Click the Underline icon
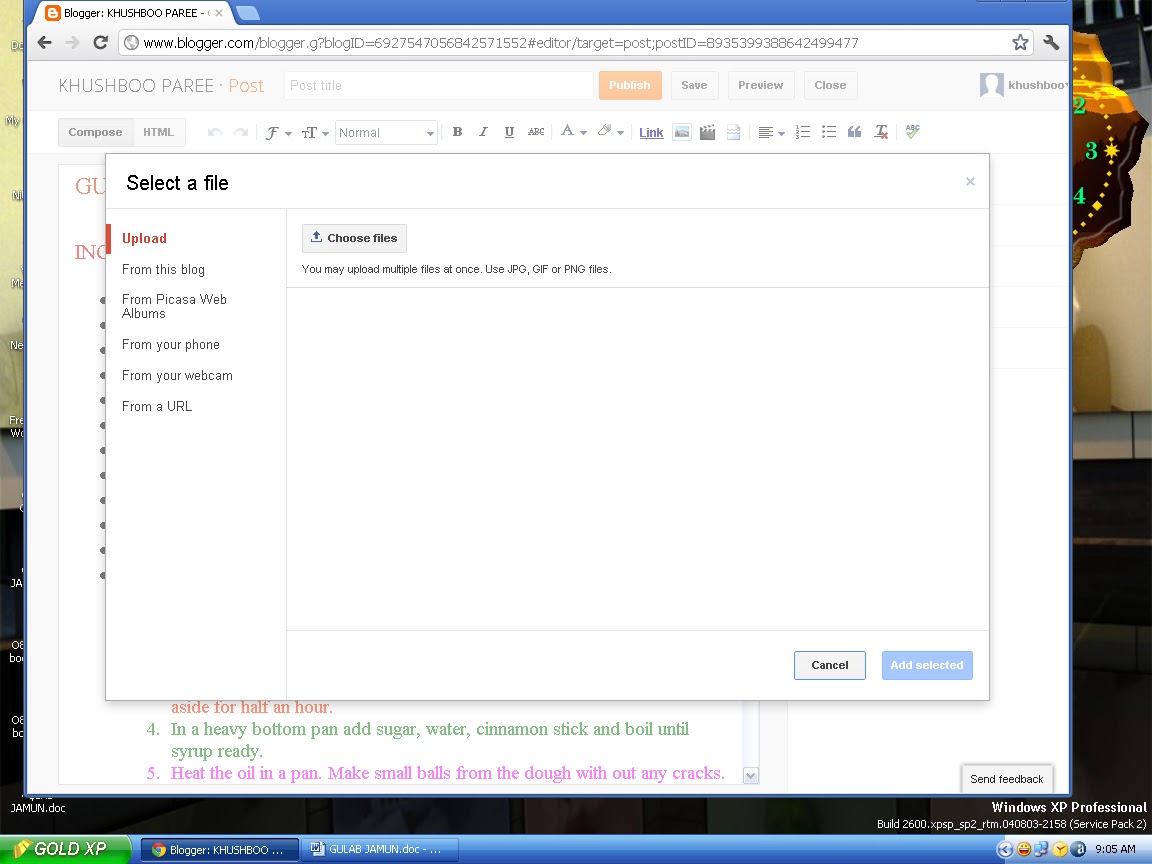The width and height of the screenshot is (1152, 864). point(509,132)
